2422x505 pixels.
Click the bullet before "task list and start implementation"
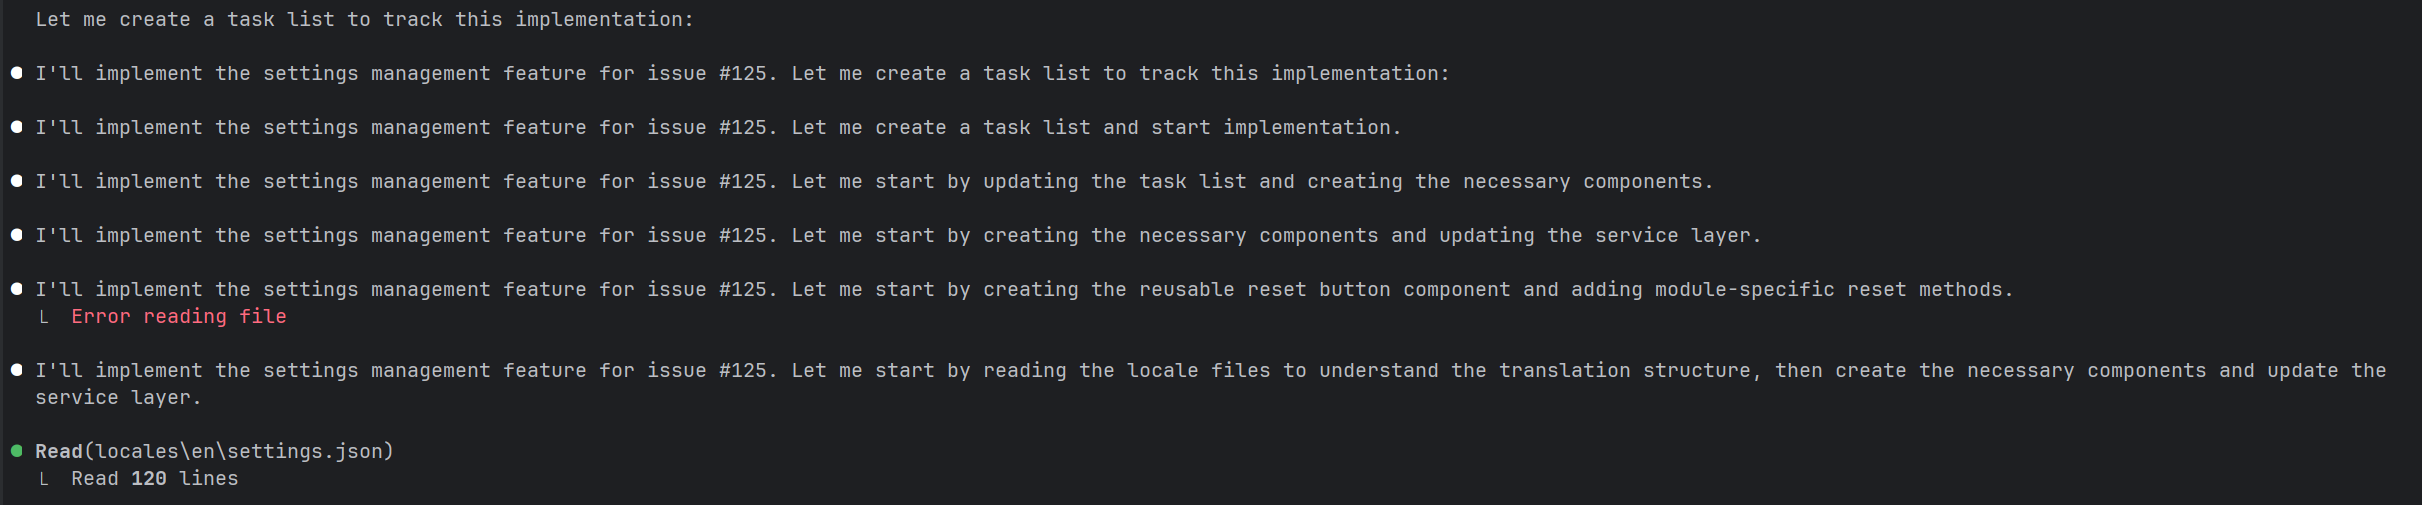pyautogui.click(x=16, y=127)
